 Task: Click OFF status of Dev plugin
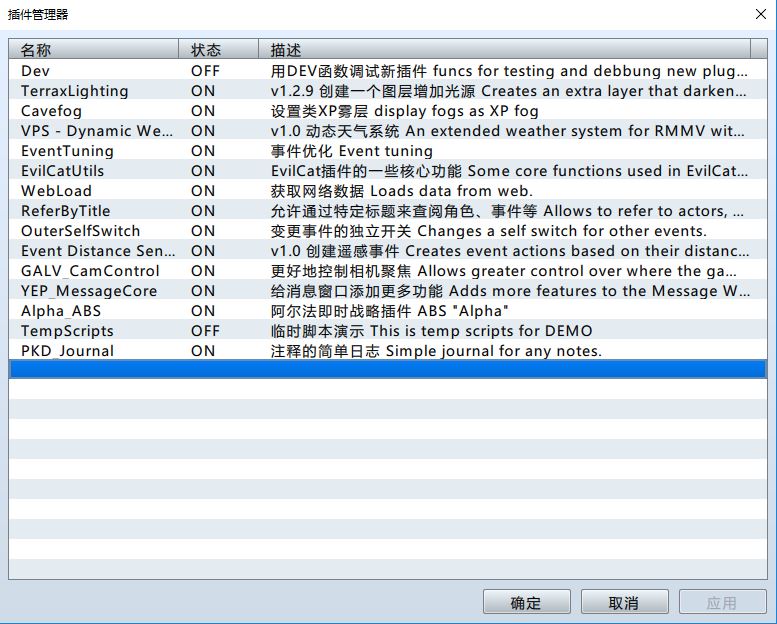pos(205,71)
